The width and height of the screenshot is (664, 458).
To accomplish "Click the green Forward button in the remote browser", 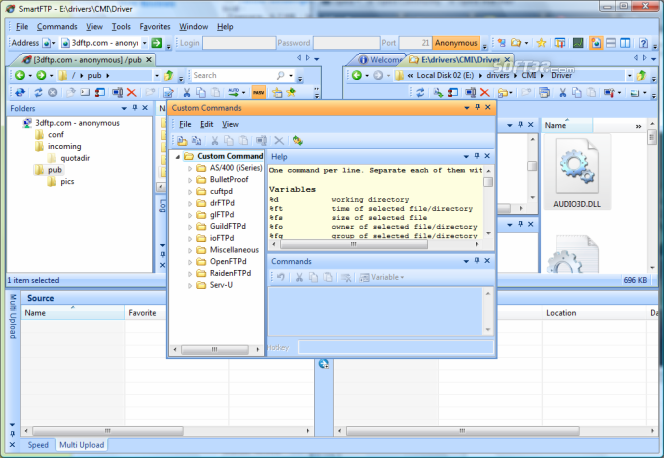I will pos(41,75).
